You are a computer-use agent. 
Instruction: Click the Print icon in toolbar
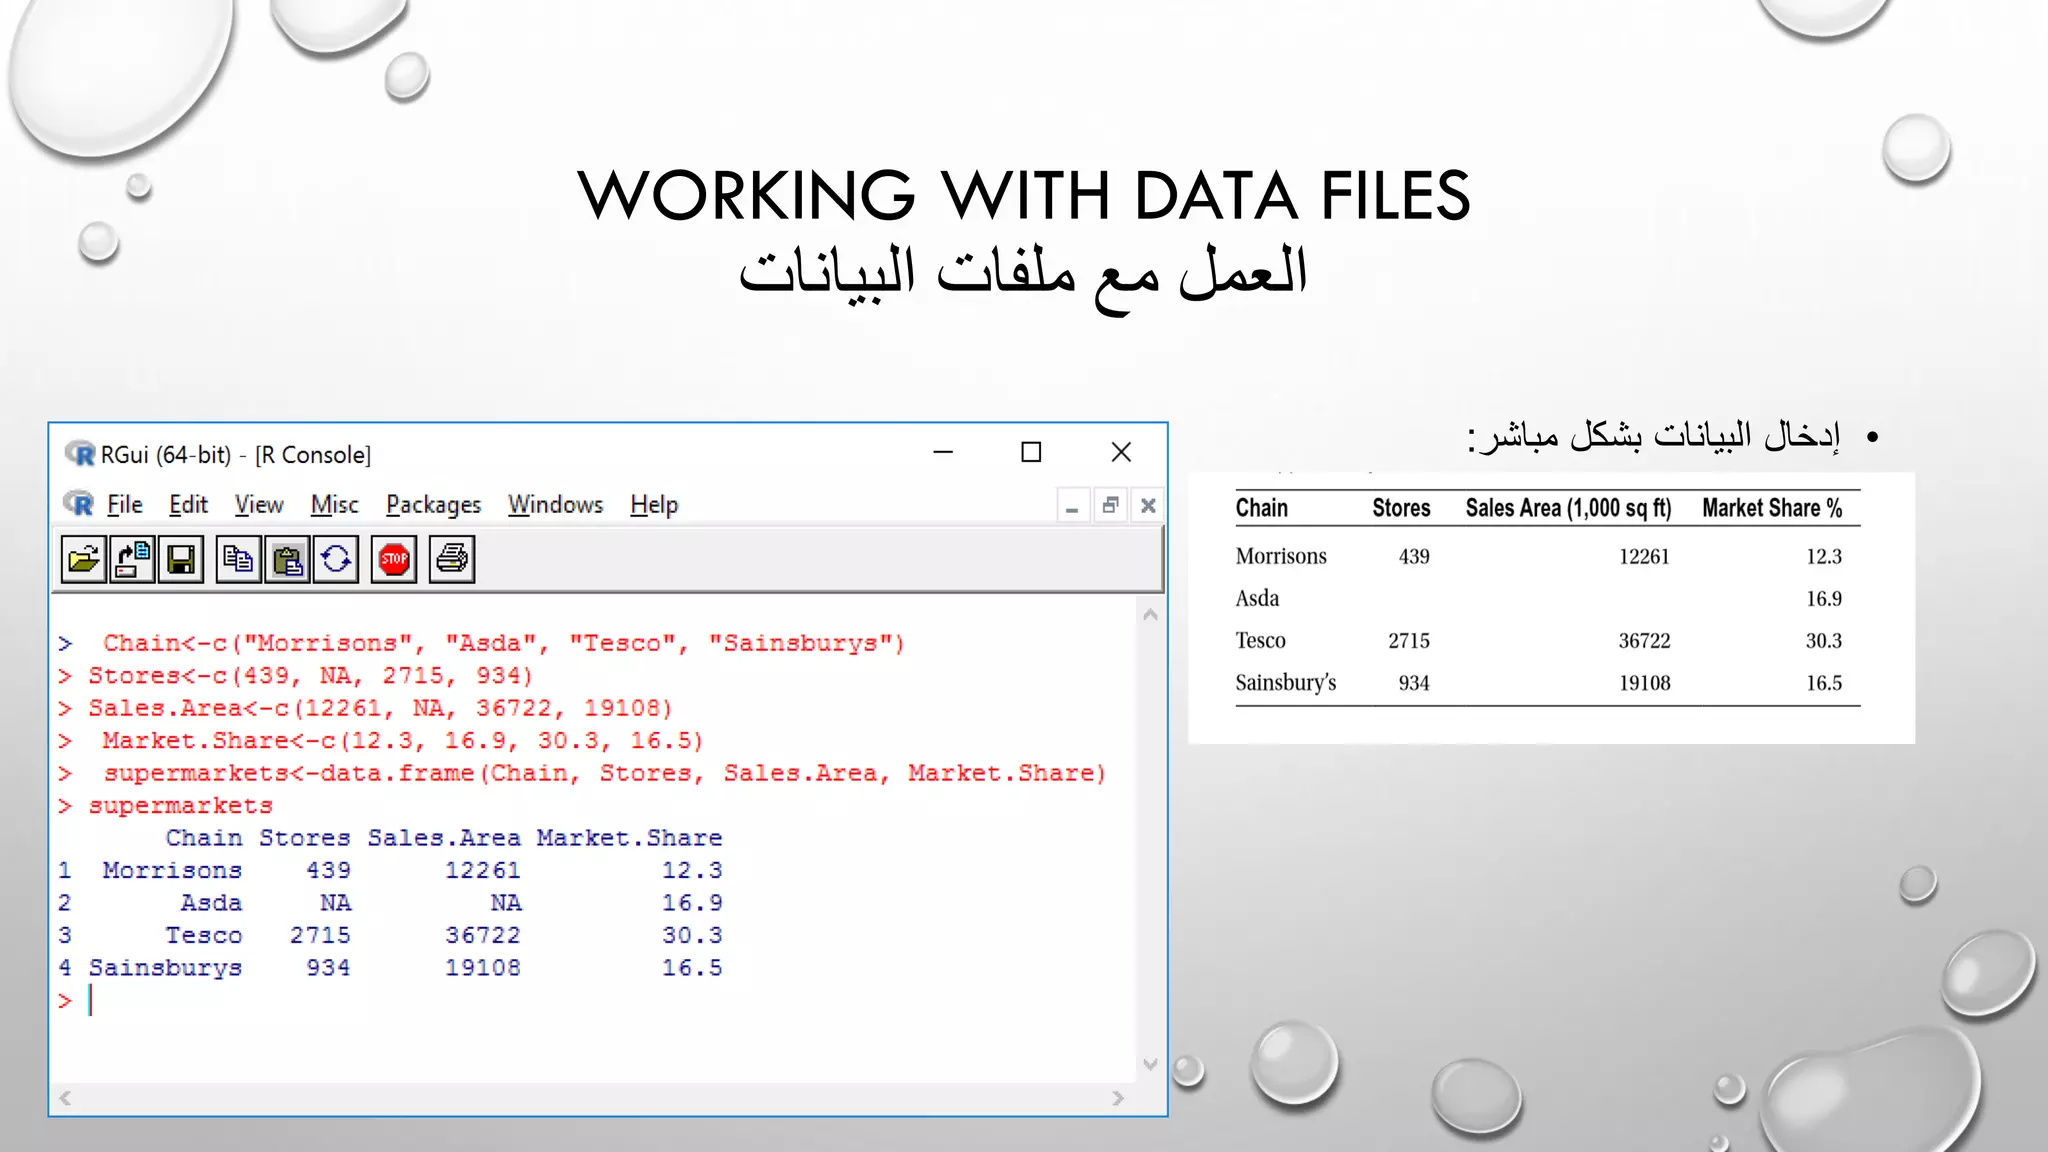point(452,559)
